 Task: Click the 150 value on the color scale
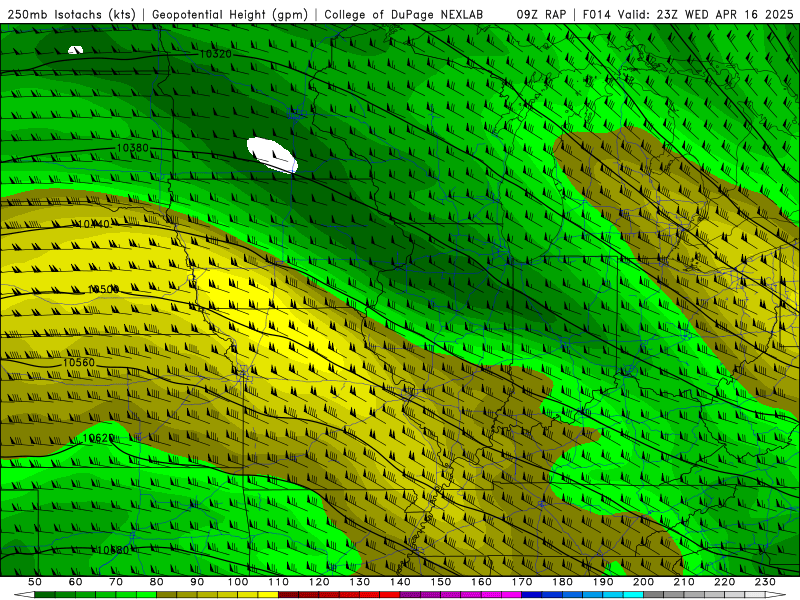pyautogui.click(x=440, y=582)
